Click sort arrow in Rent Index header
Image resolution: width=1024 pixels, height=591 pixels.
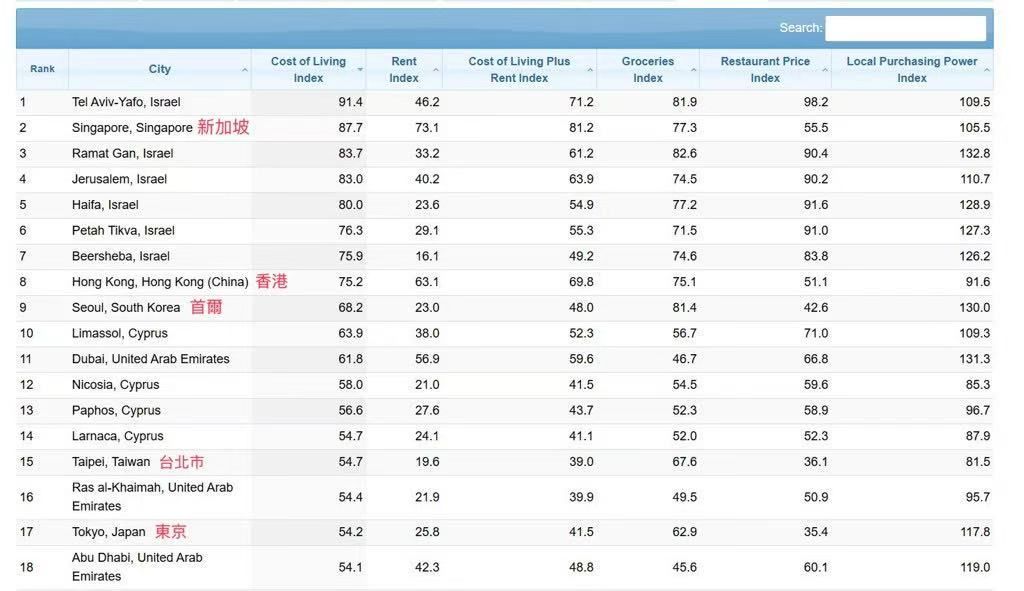(436, 70)
